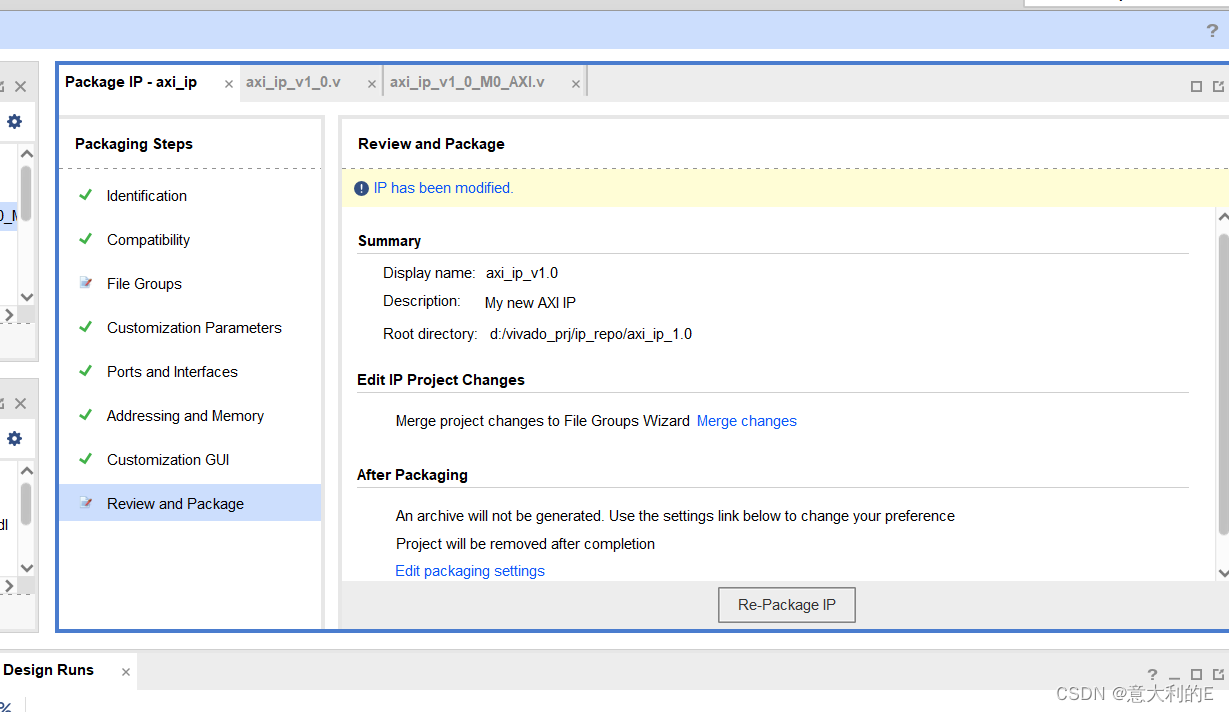Click the Customization GUI checkmark icon
Viewport: 1229px width, 712px height.
tap(86, 459)
